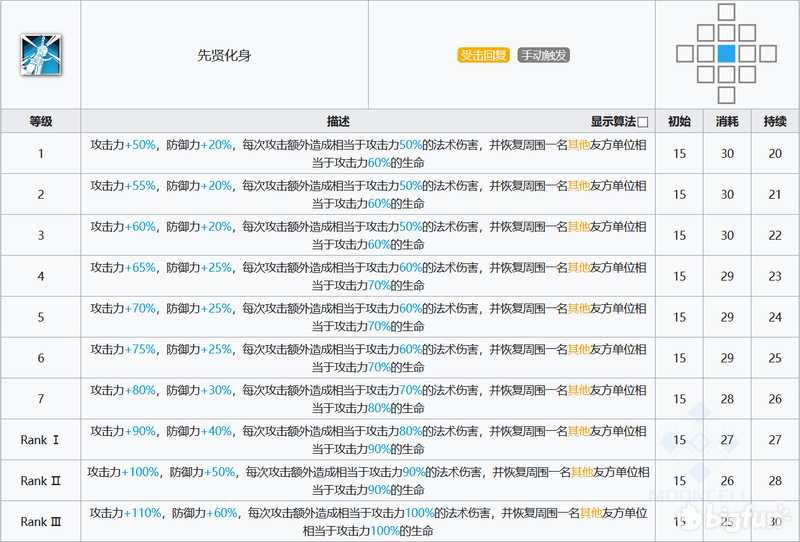The height and width of the screenshot is (542, 800).
Task: Click the level 7 description with 攻击力+80%
Action: 368,399
